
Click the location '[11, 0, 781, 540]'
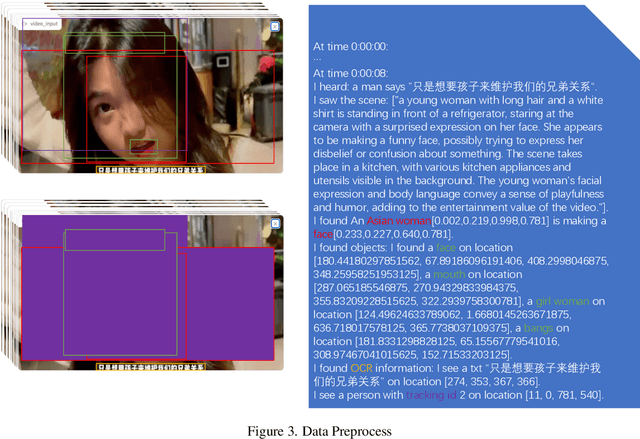click(564, 395)
